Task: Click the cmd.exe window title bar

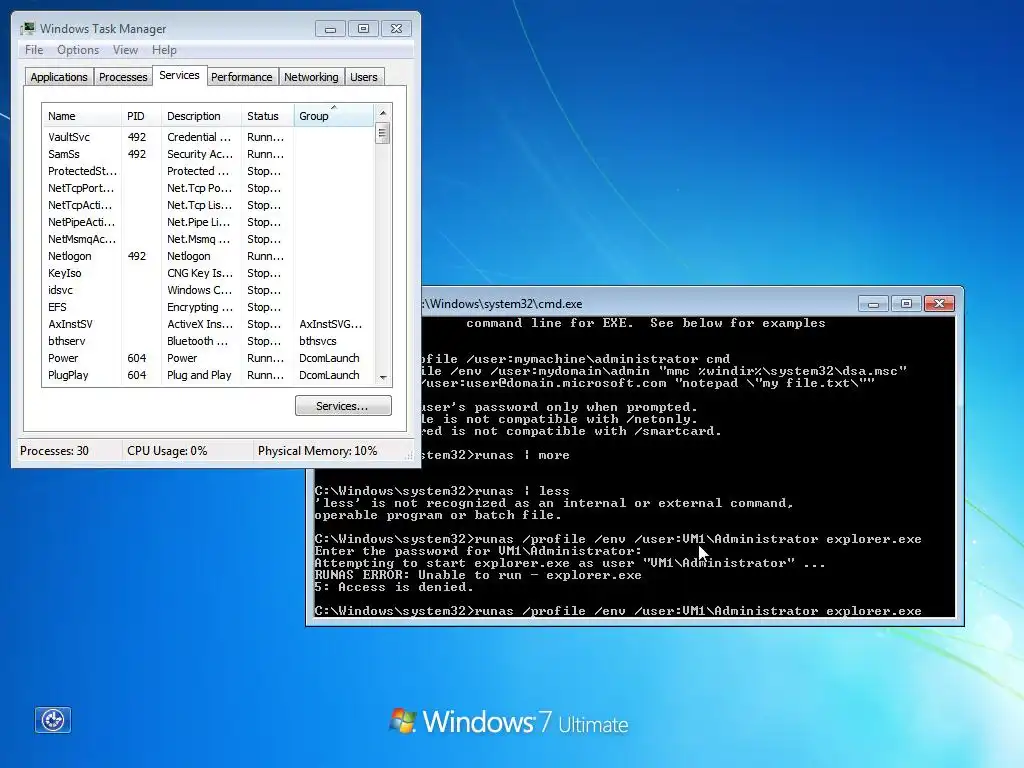Action: (637, 304)
